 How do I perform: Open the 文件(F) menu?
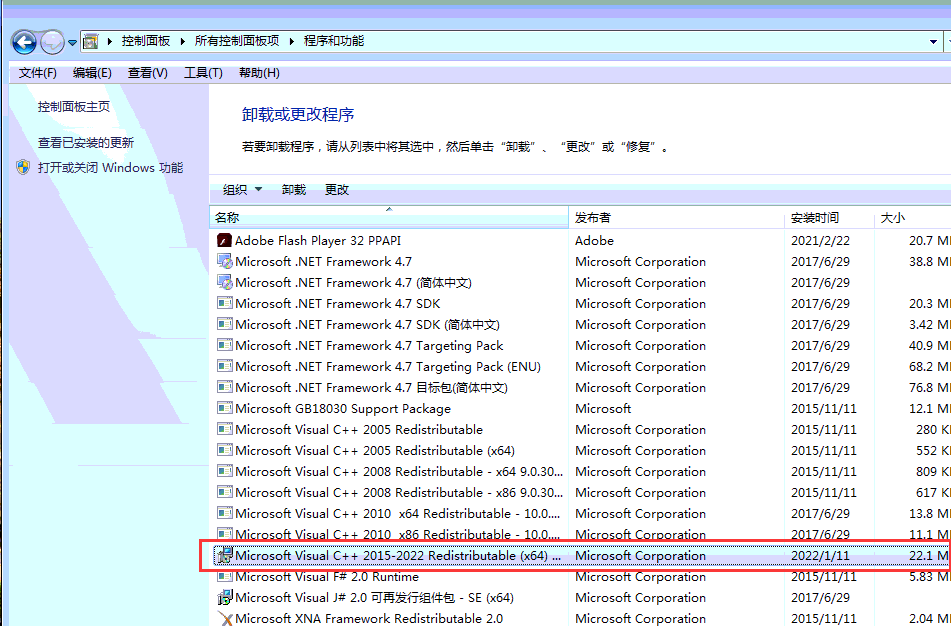38,73
